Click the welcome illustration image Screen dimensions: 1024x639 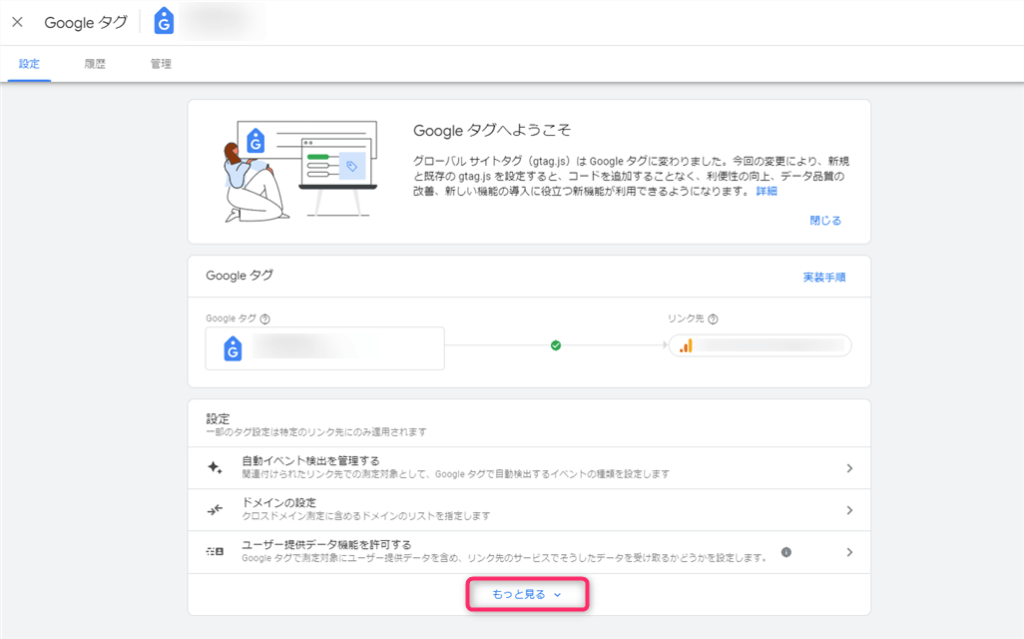(x=299, y=171)
